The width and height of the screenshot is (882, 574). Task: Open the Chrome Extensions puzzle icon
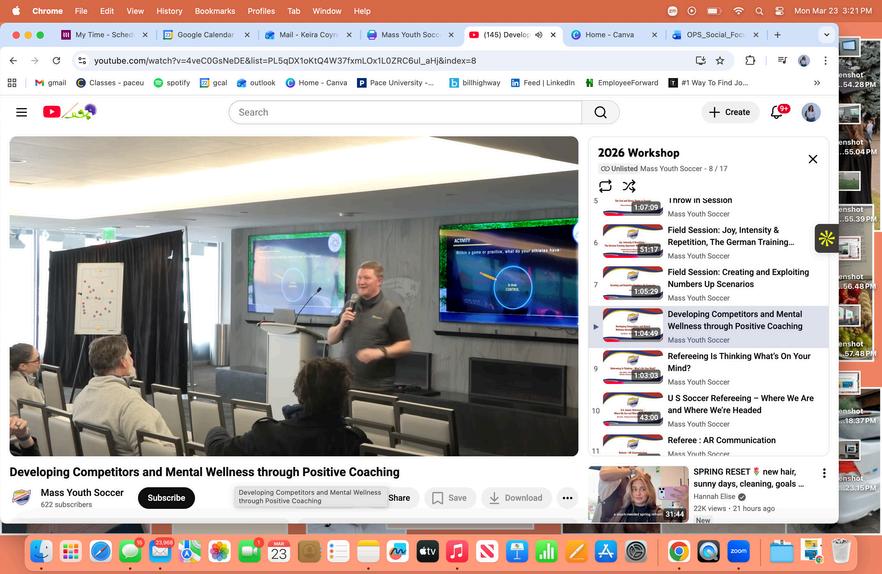750,60
